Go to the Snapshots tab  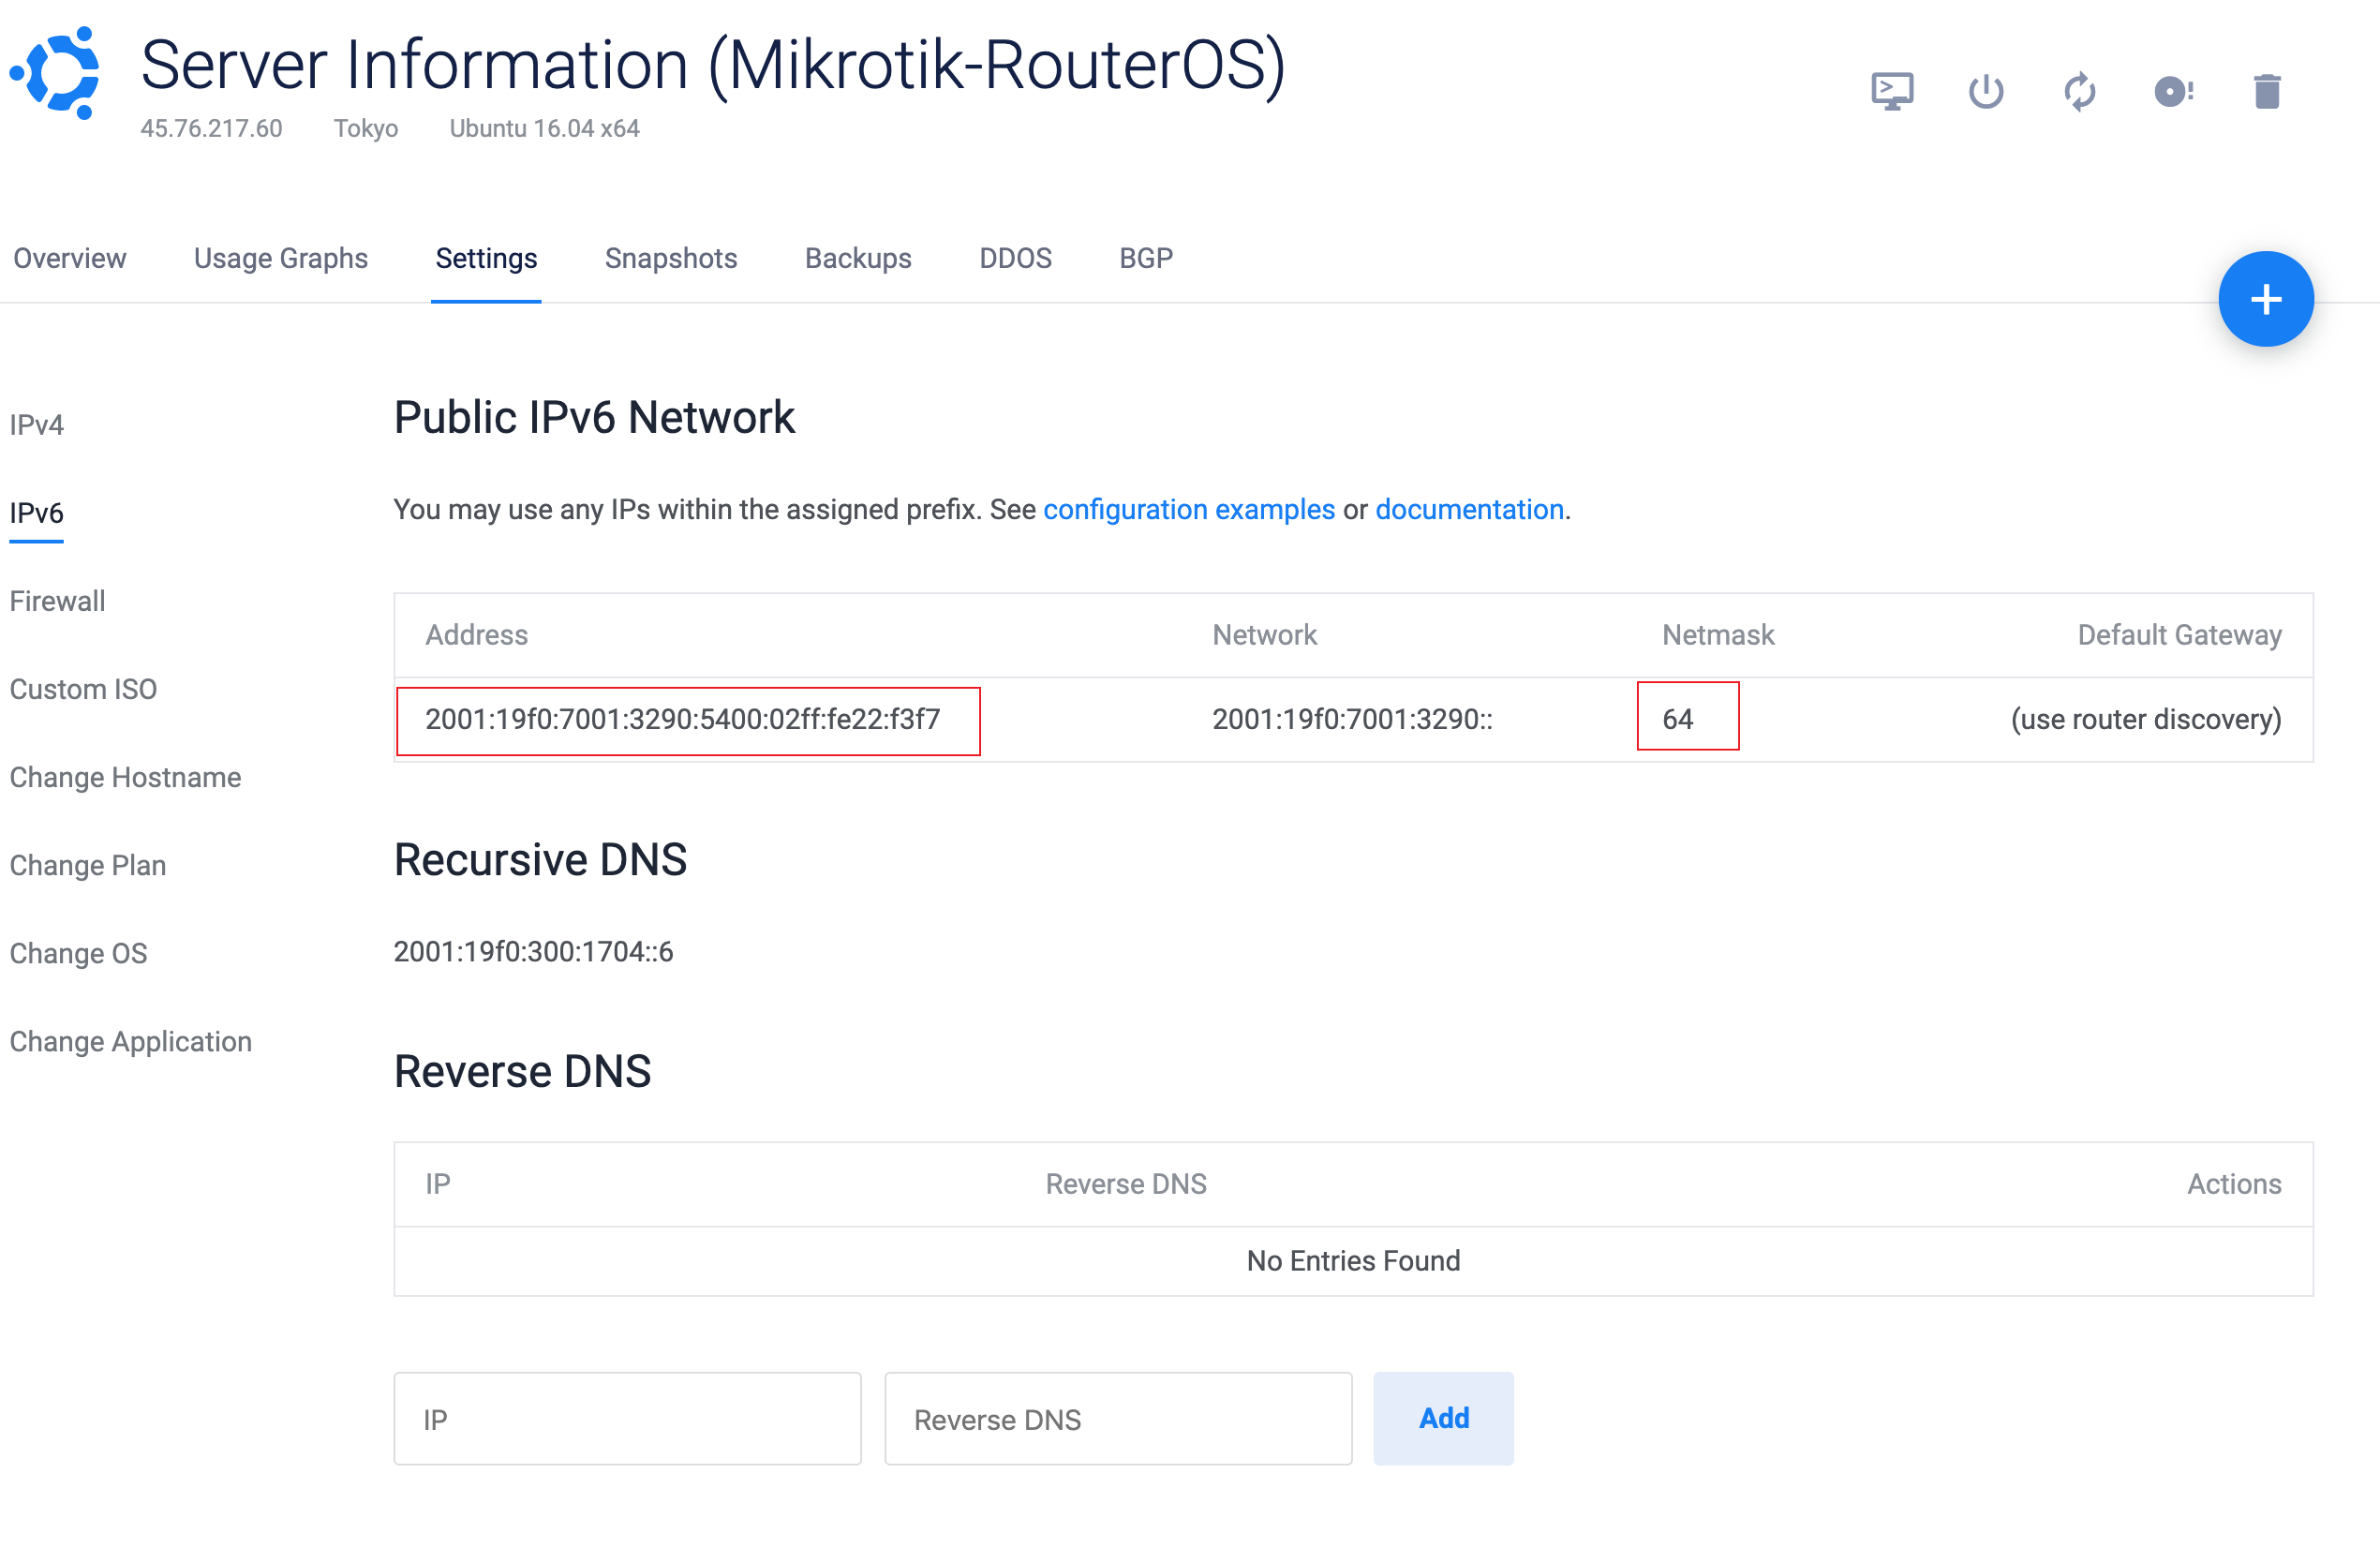[671, 258]
